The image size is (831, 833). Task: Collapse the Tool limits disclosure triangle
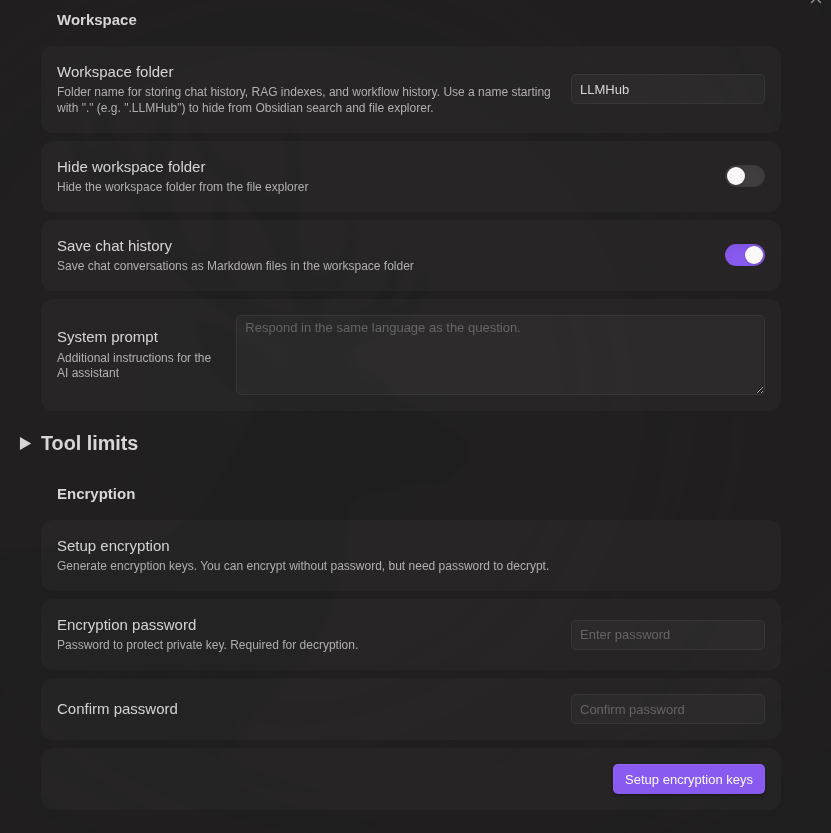click(x=26, y=443)
